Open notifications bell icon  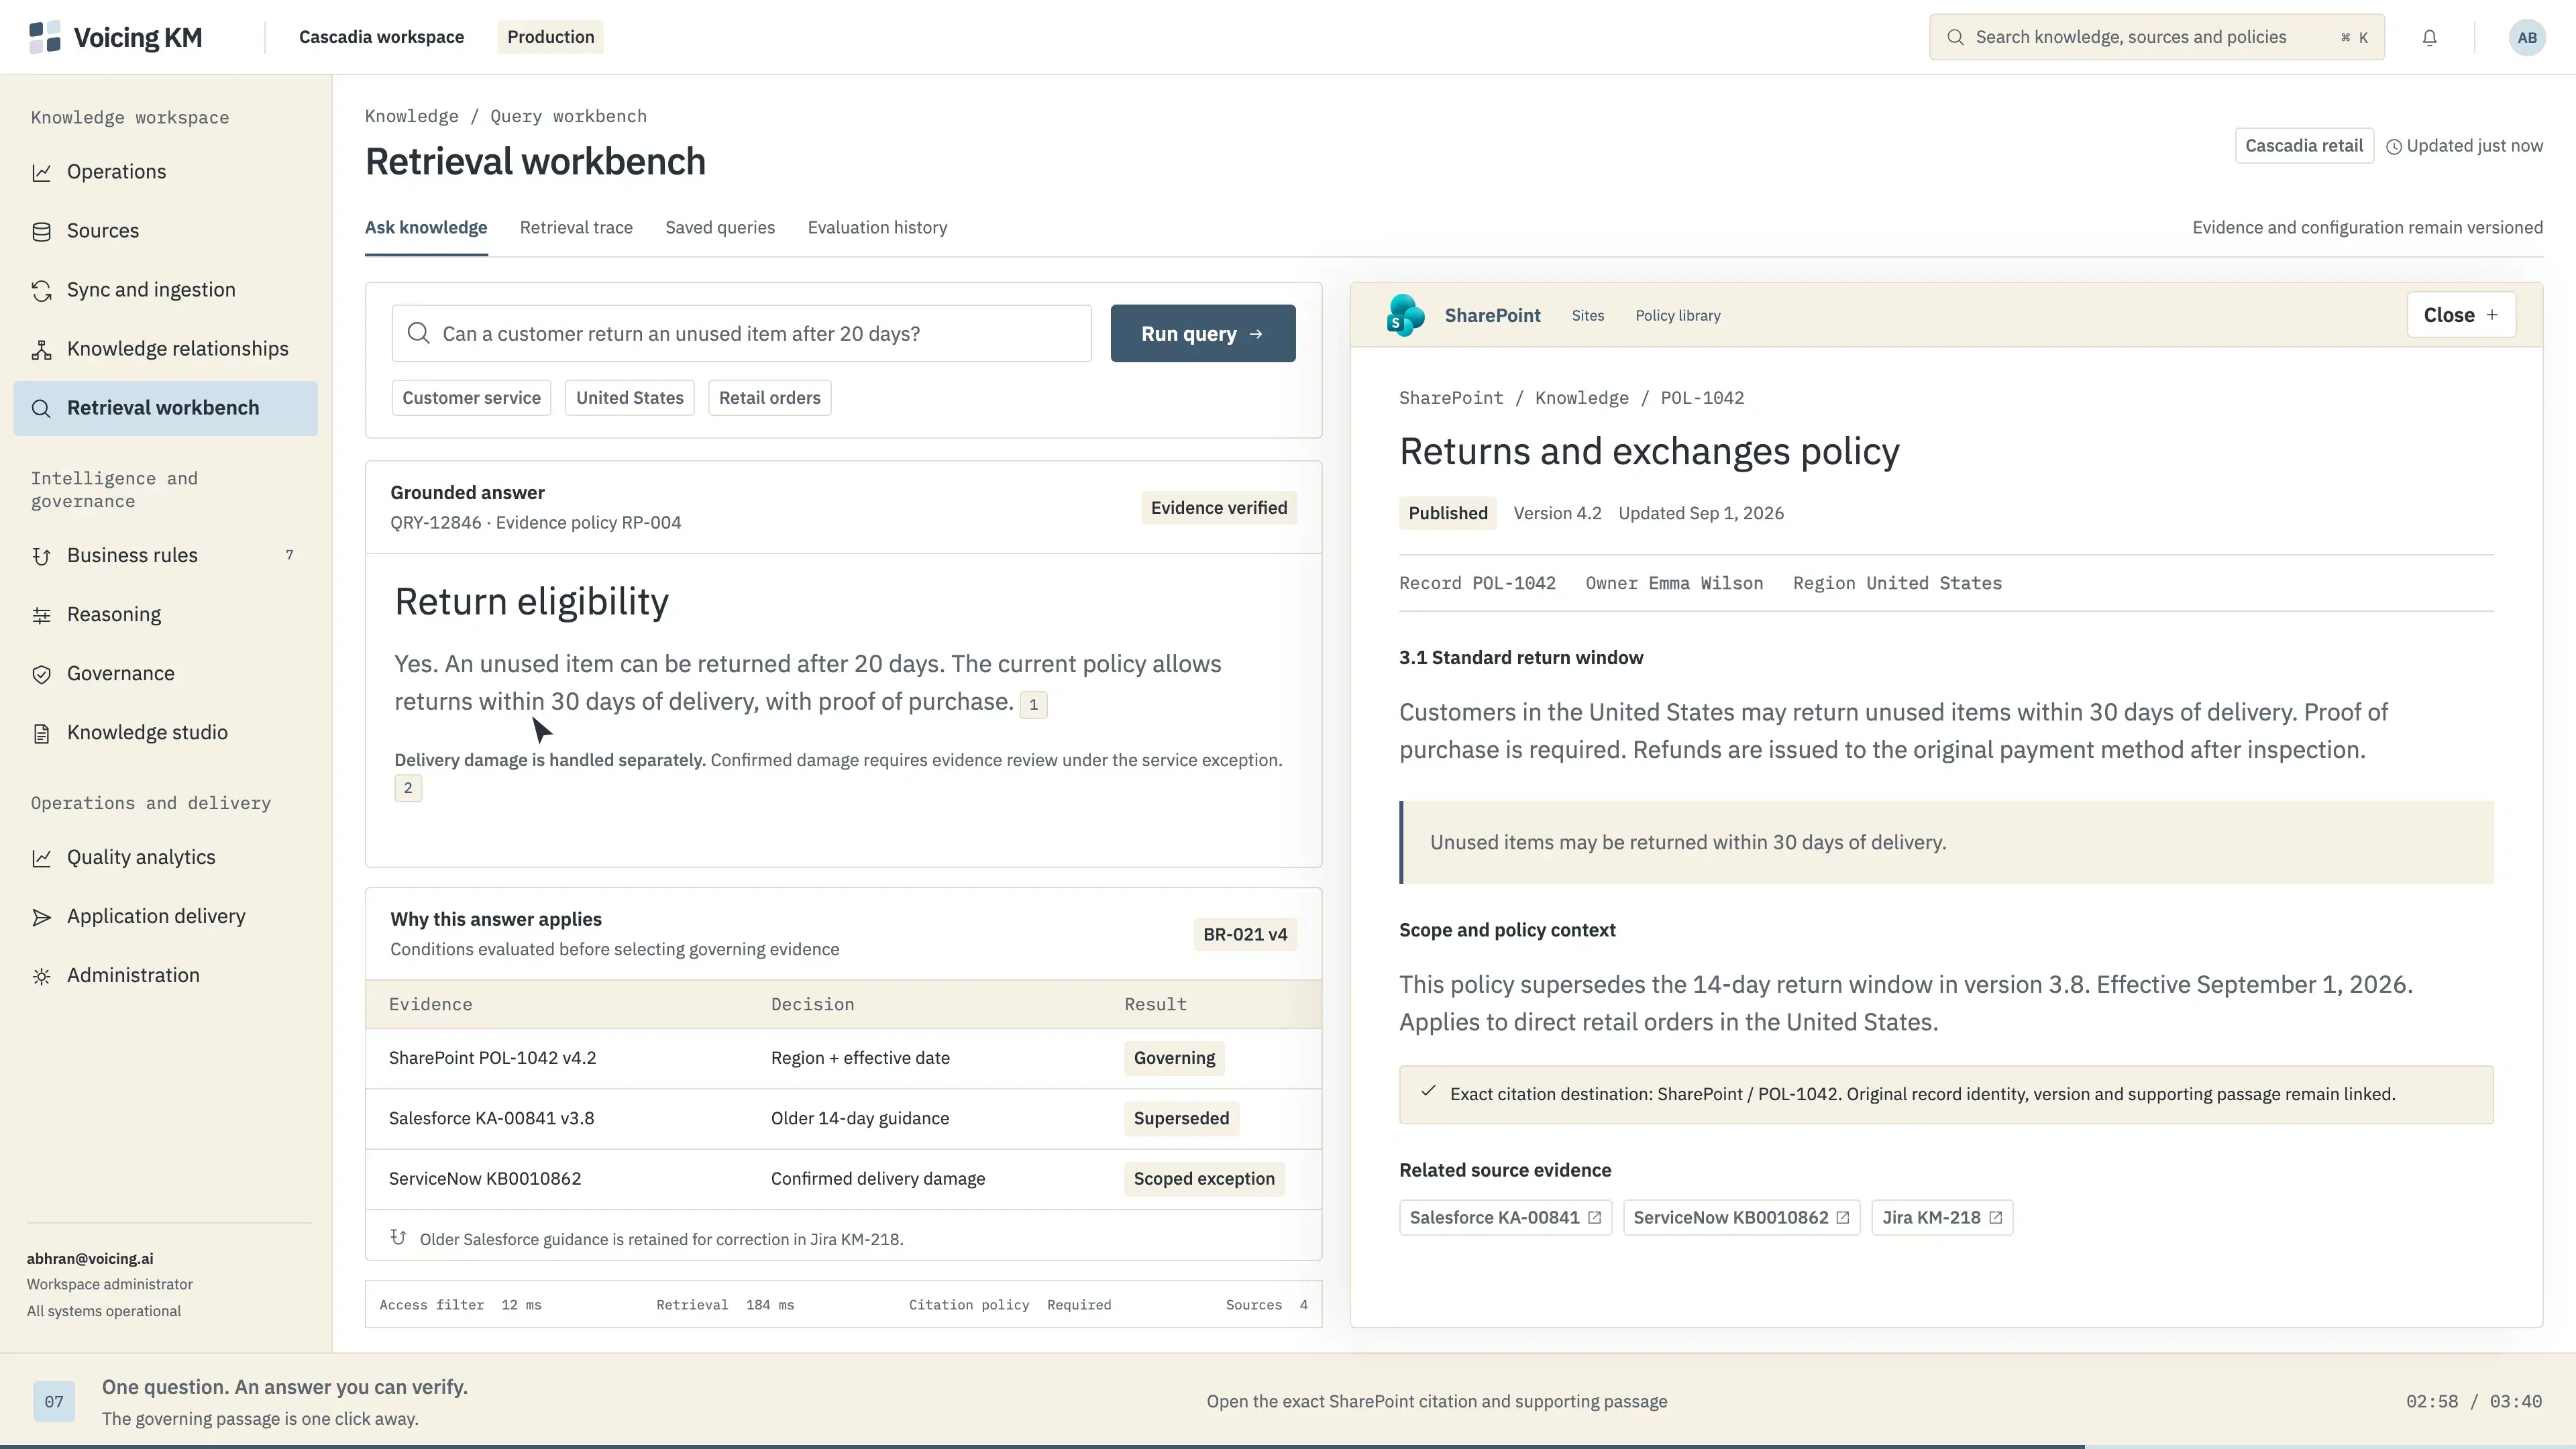[2429, 38]
